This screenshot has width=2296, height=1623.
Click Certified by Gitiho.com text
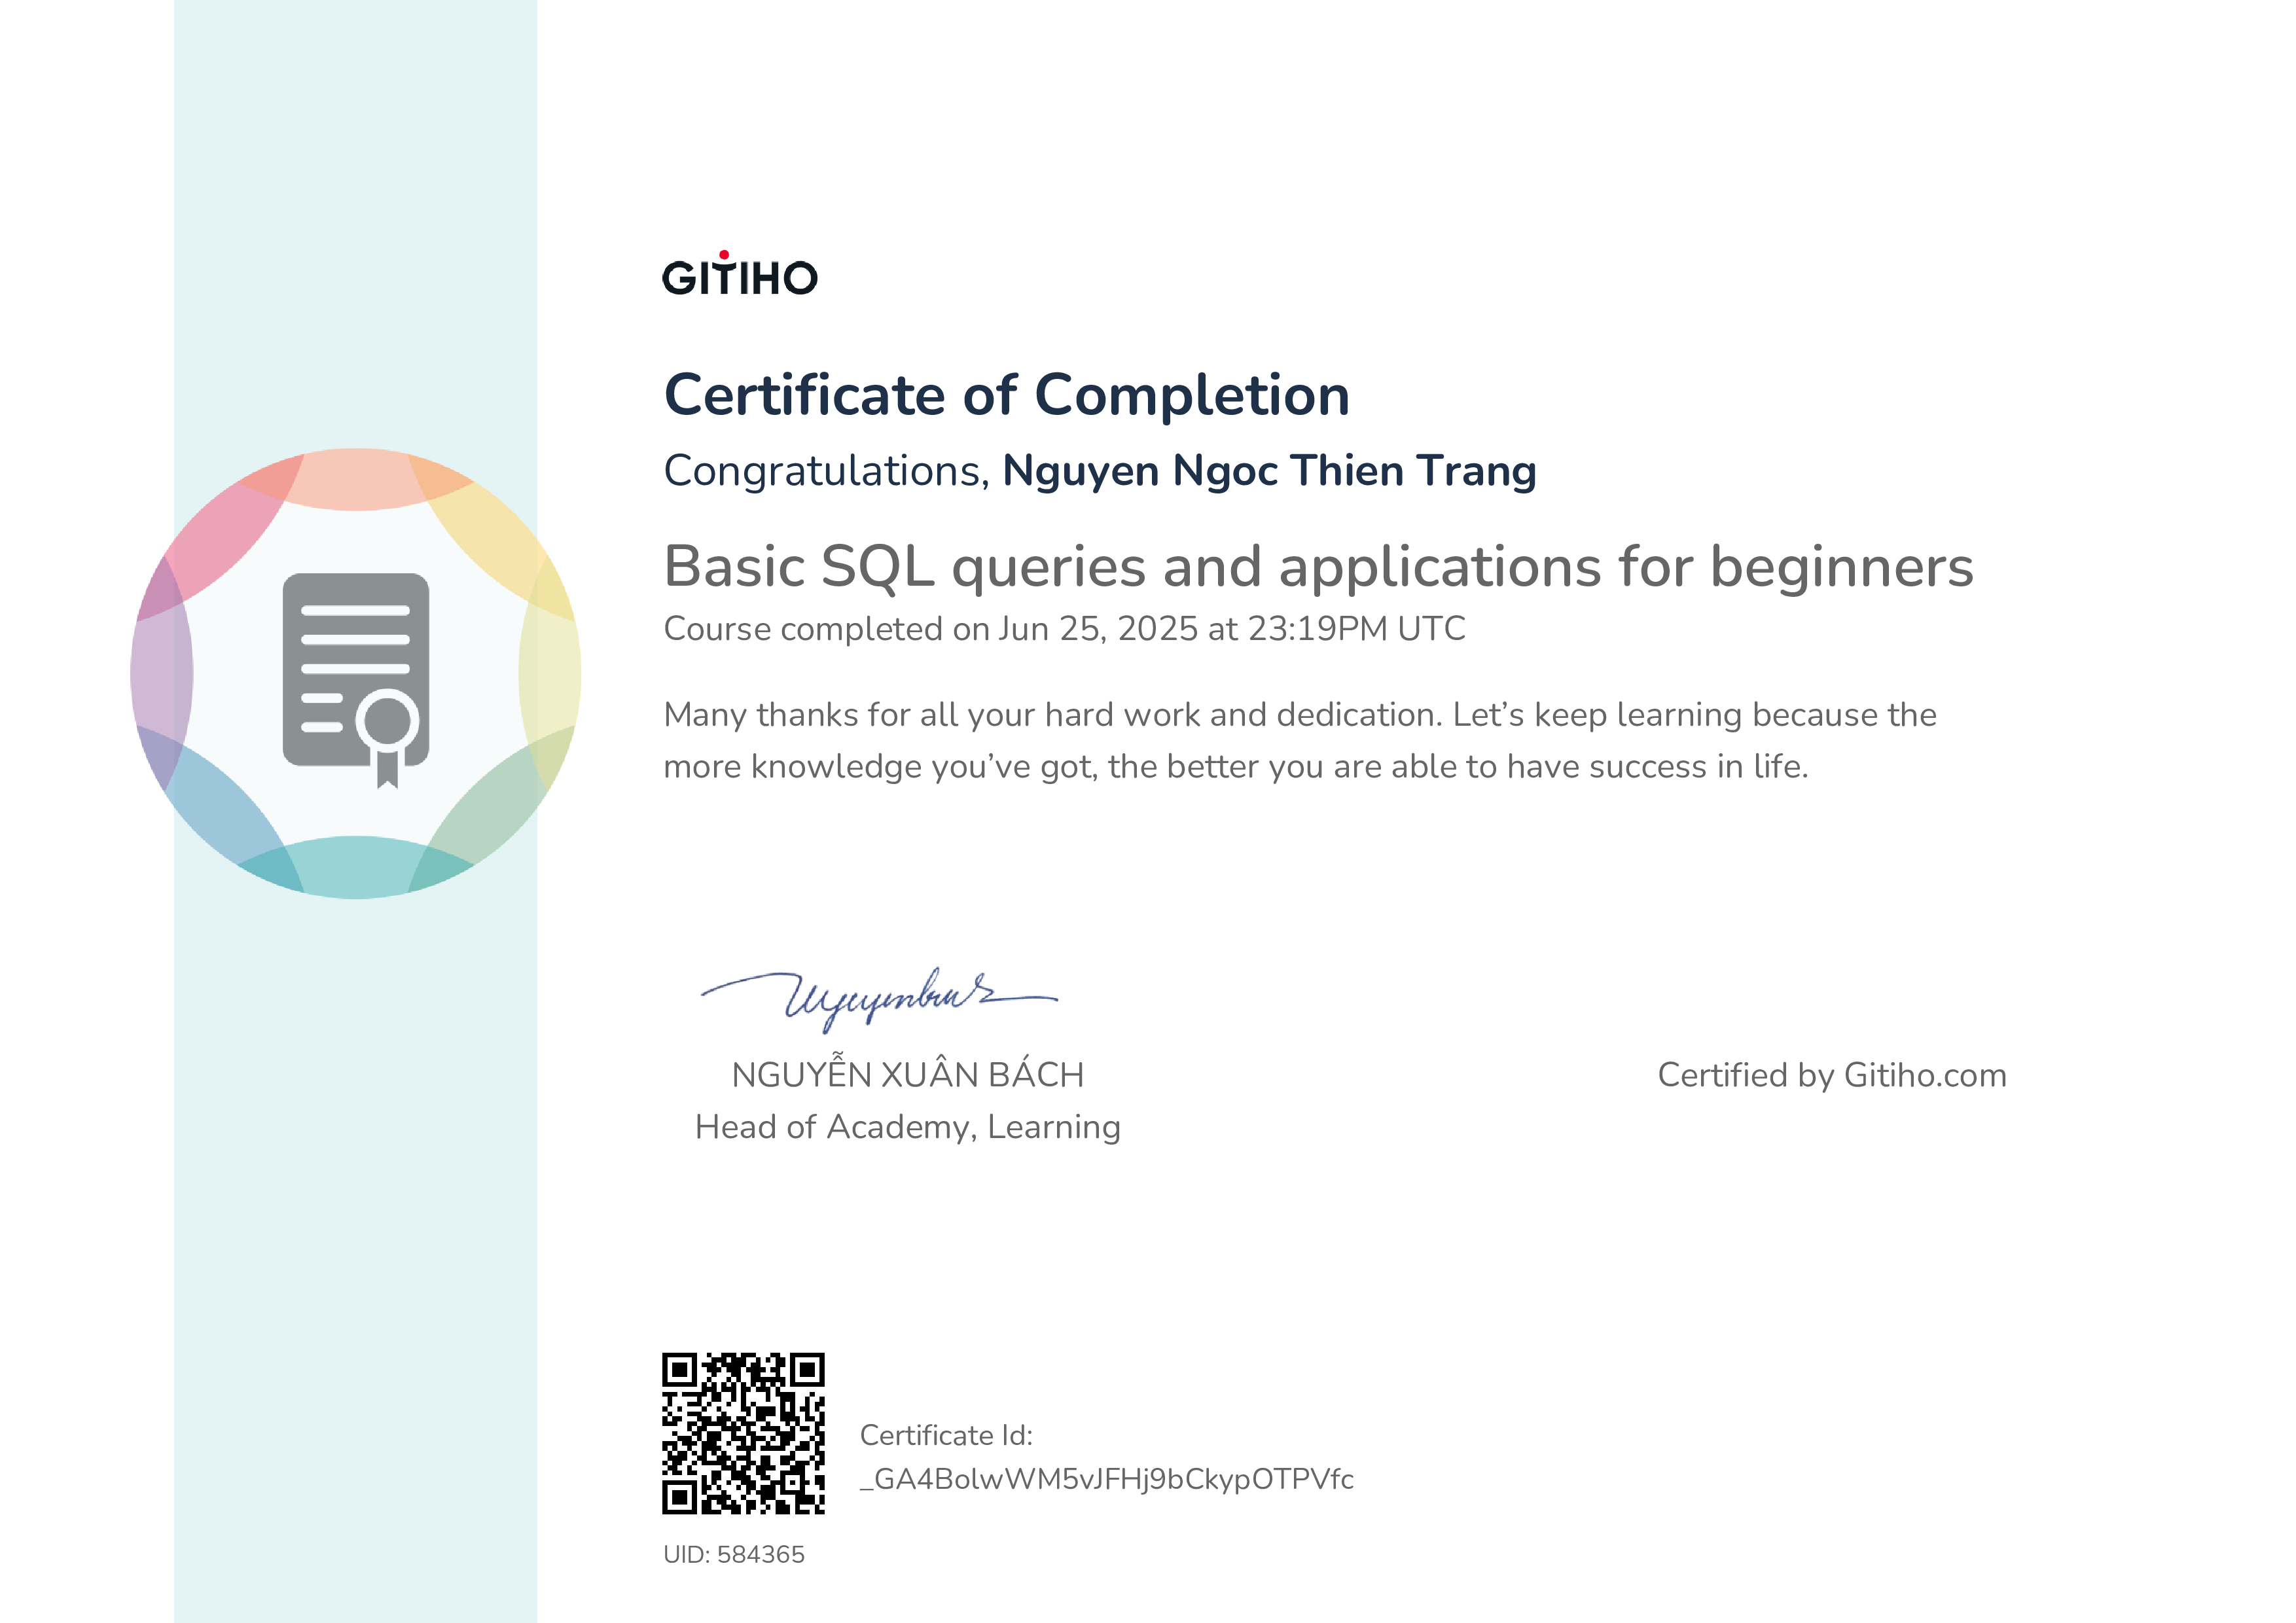[1831, 1075]
